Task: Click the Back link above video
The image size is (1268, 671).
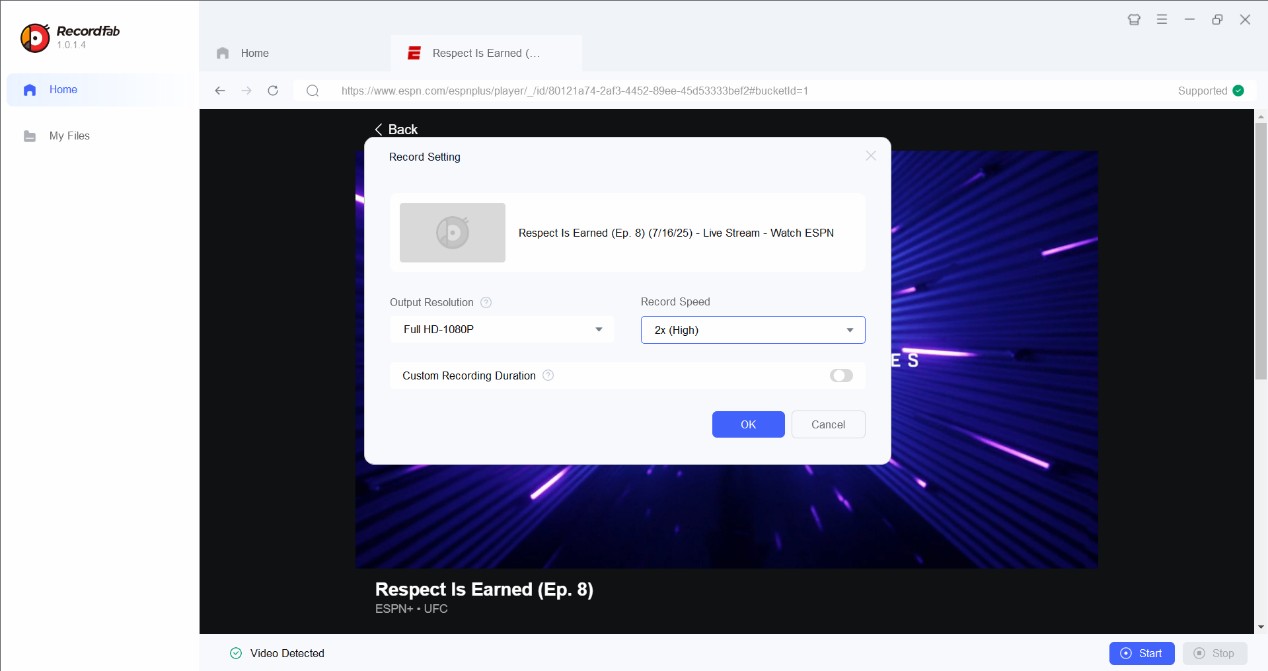Action: [396, 129]
